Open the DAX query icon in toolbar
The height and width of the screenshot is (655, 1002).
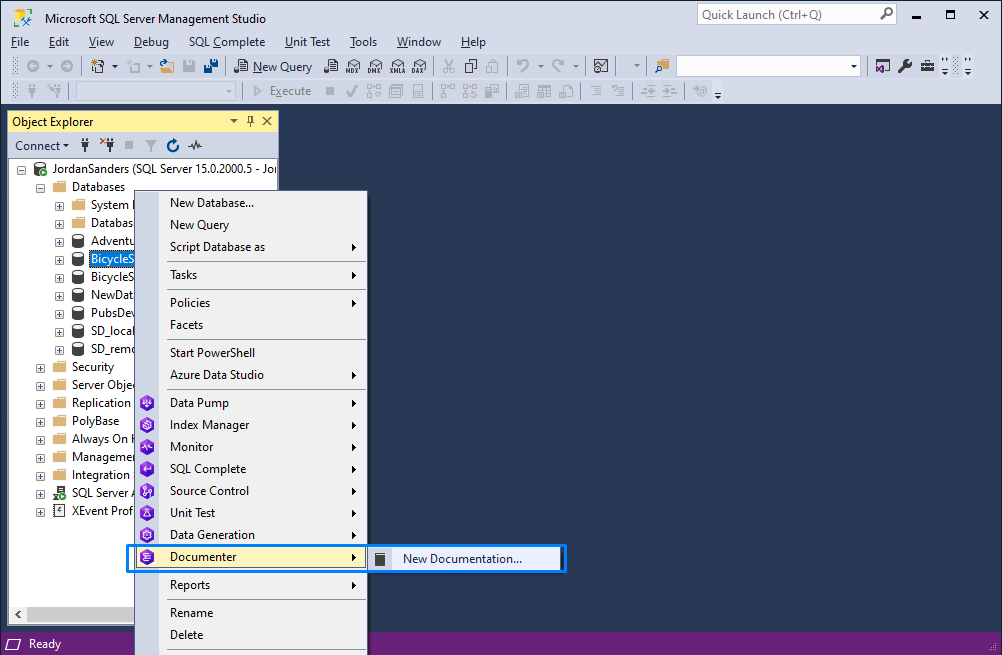click(x=419, y=66)
